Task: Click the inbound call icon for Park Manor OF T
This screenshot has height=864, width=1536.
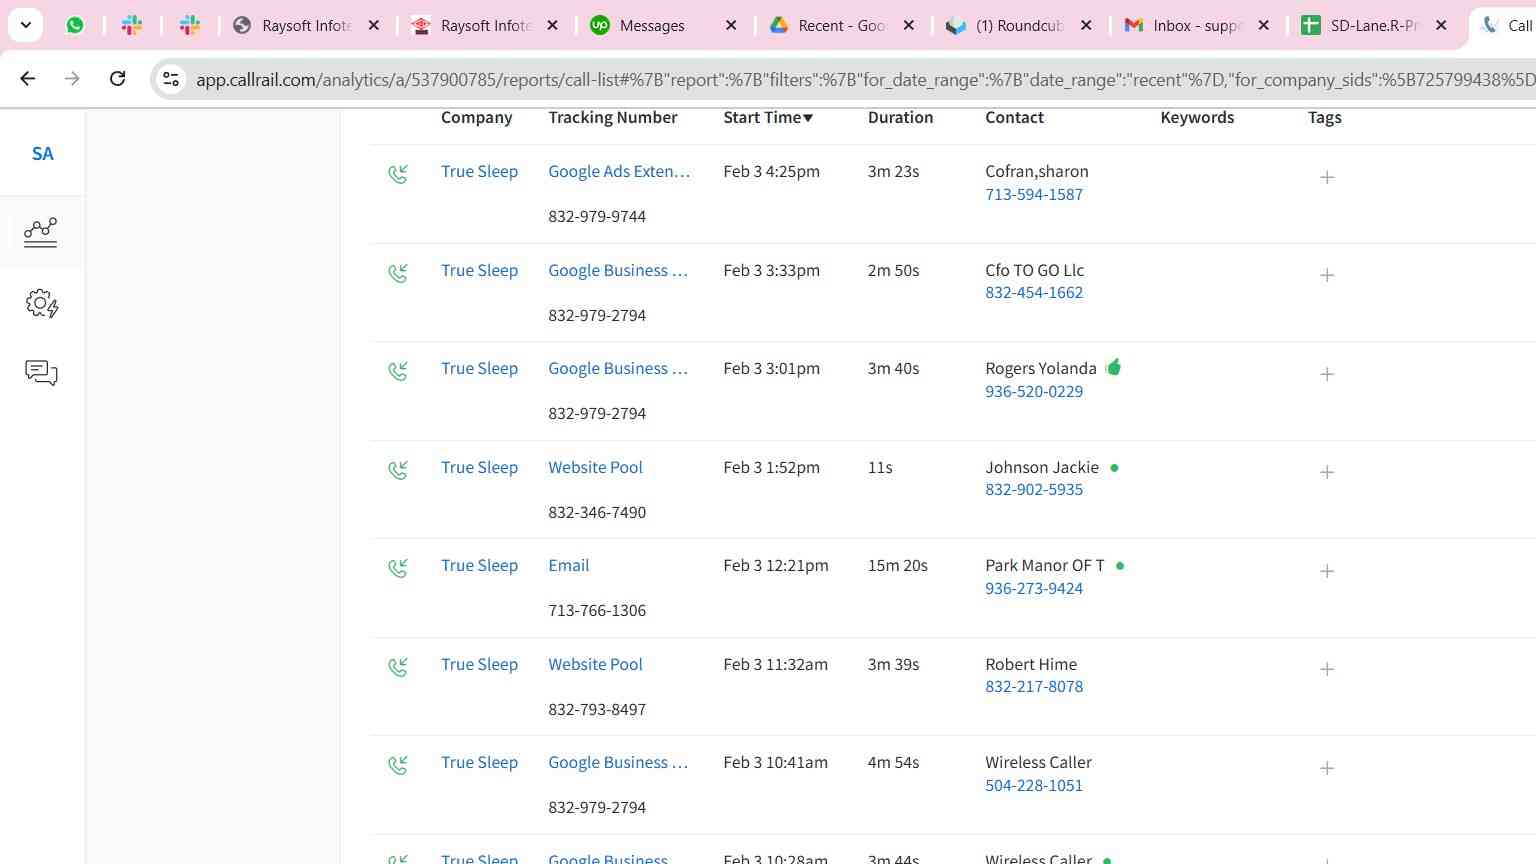Action: pyautogui.click(x=398, y=568)
